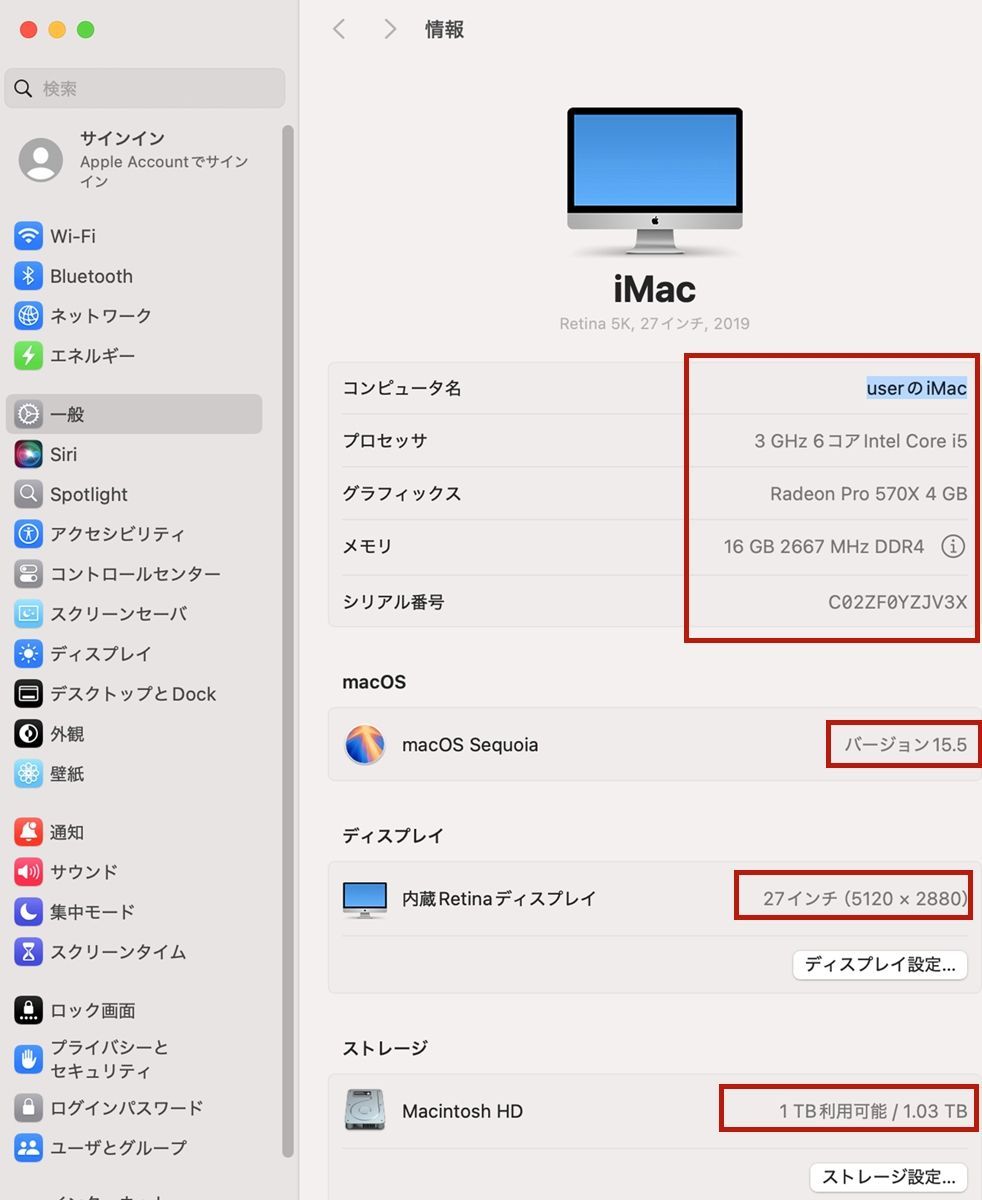Open the プライバシーとセキュリティ hand icon
This screenshot has height=1200, width=982.
(x=28, y=1058)
